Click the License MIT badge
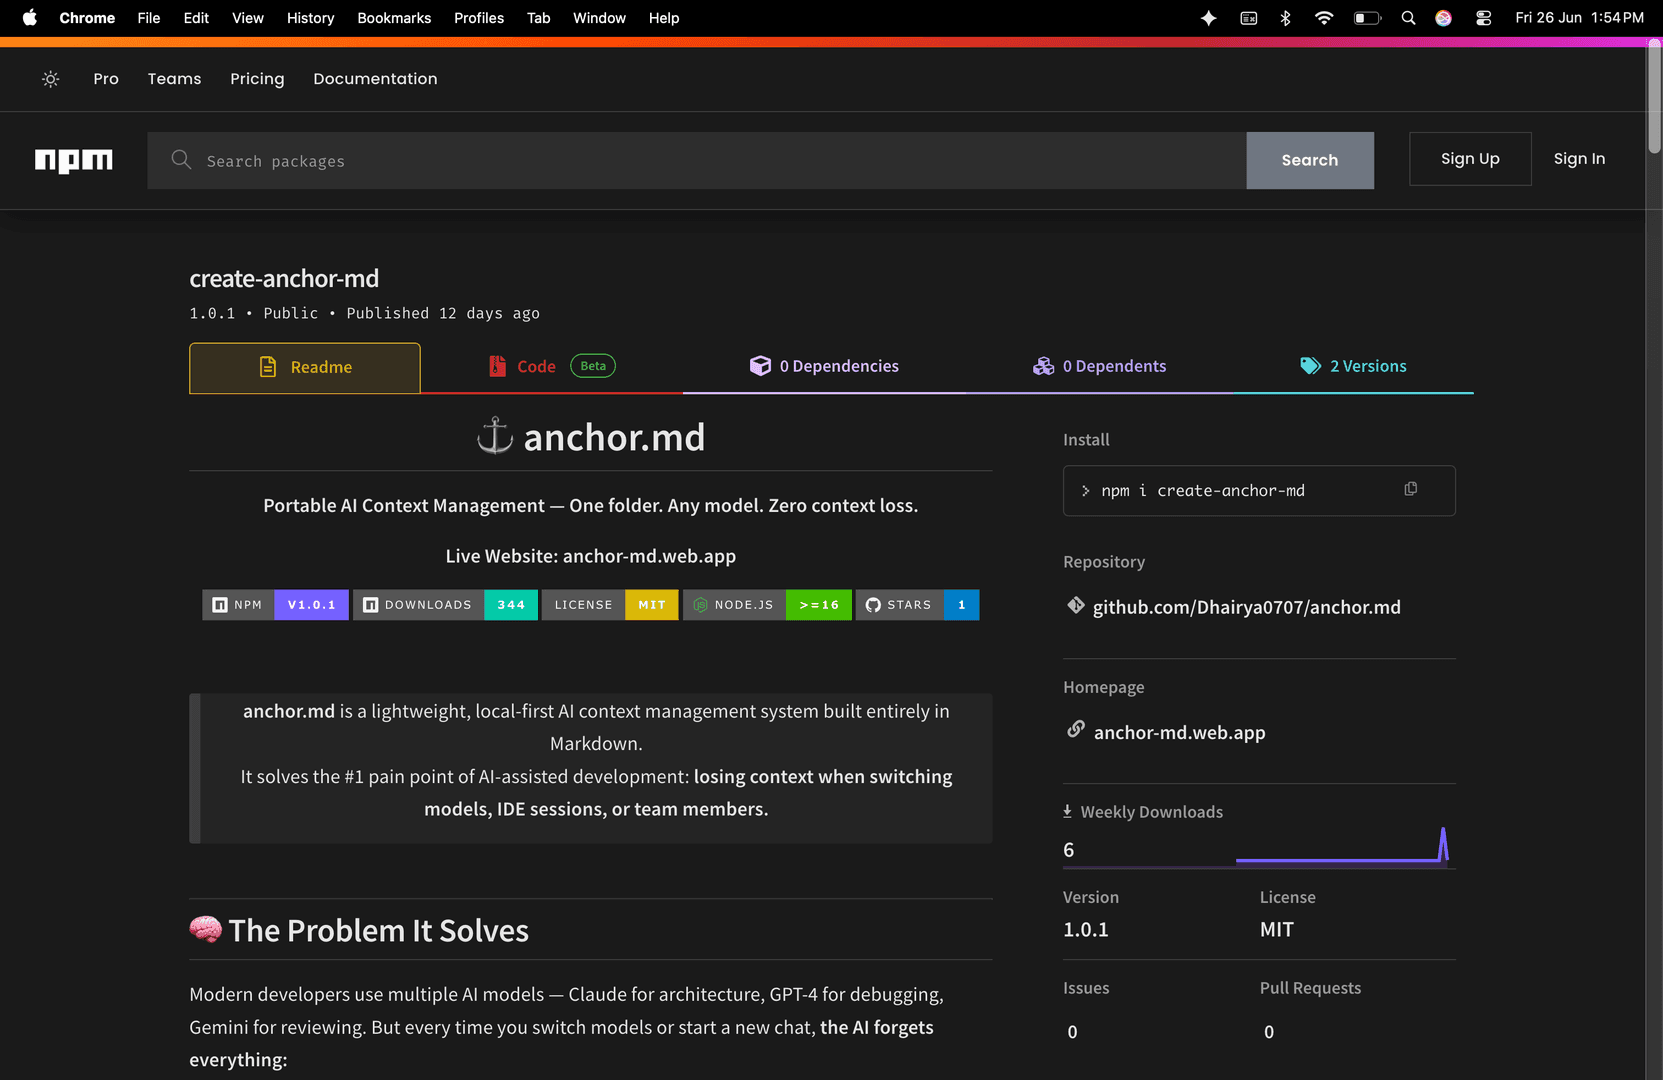The width and height of the screenshot is (1663, 1080). [x=610, y=605]
